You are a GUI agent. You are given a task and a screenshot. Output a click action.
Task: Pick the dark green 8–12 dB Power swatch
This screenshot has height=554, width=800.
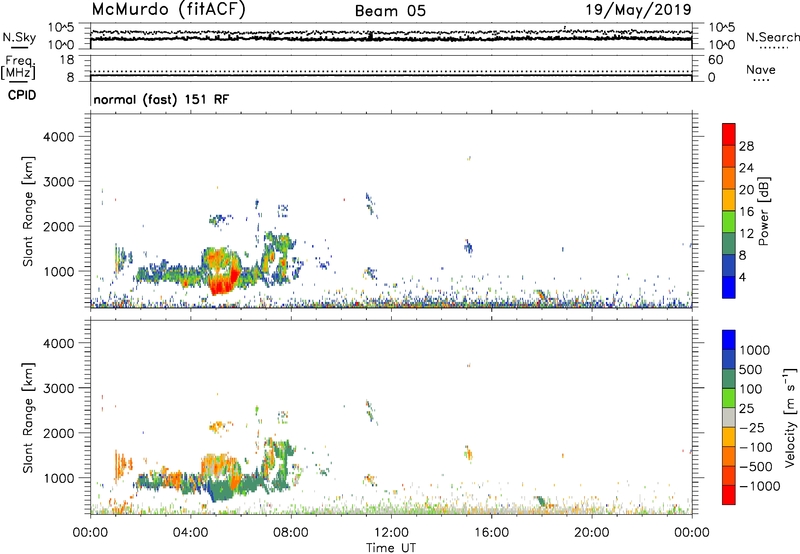(x=729, y=244)
